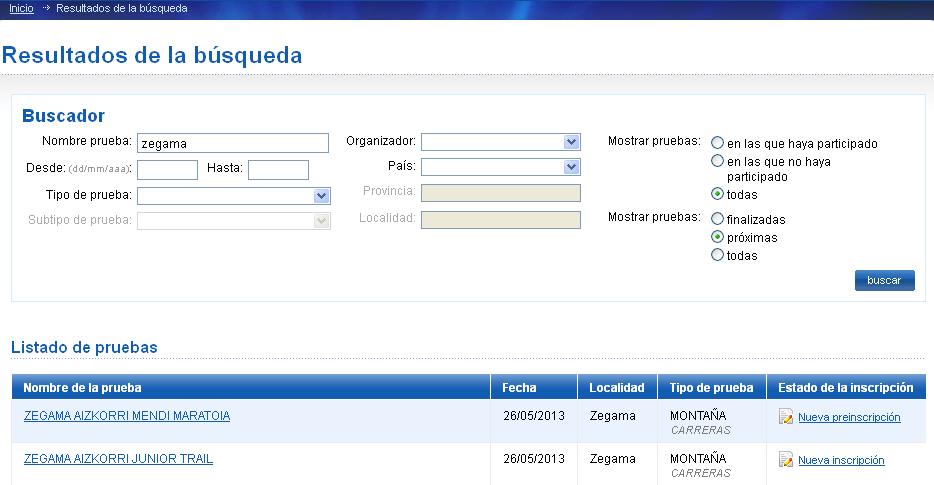
Task: Select 'en las que haya participado' radio
Action: coord(717,143)
